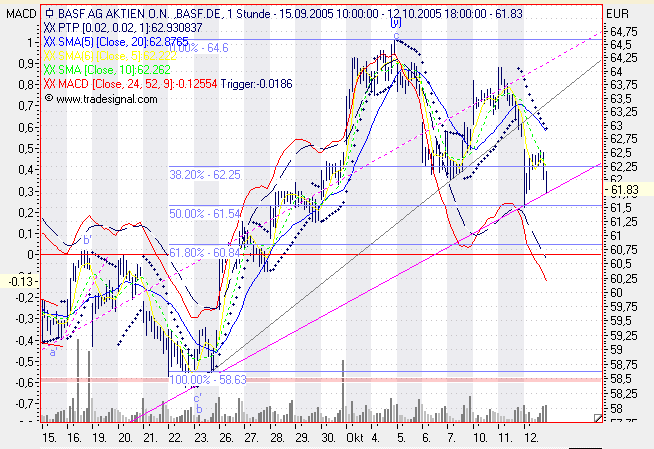Click the 100.00% - 58.63 Fibonacci label
The image size is (654, 449).
click(x=208, y=380)
